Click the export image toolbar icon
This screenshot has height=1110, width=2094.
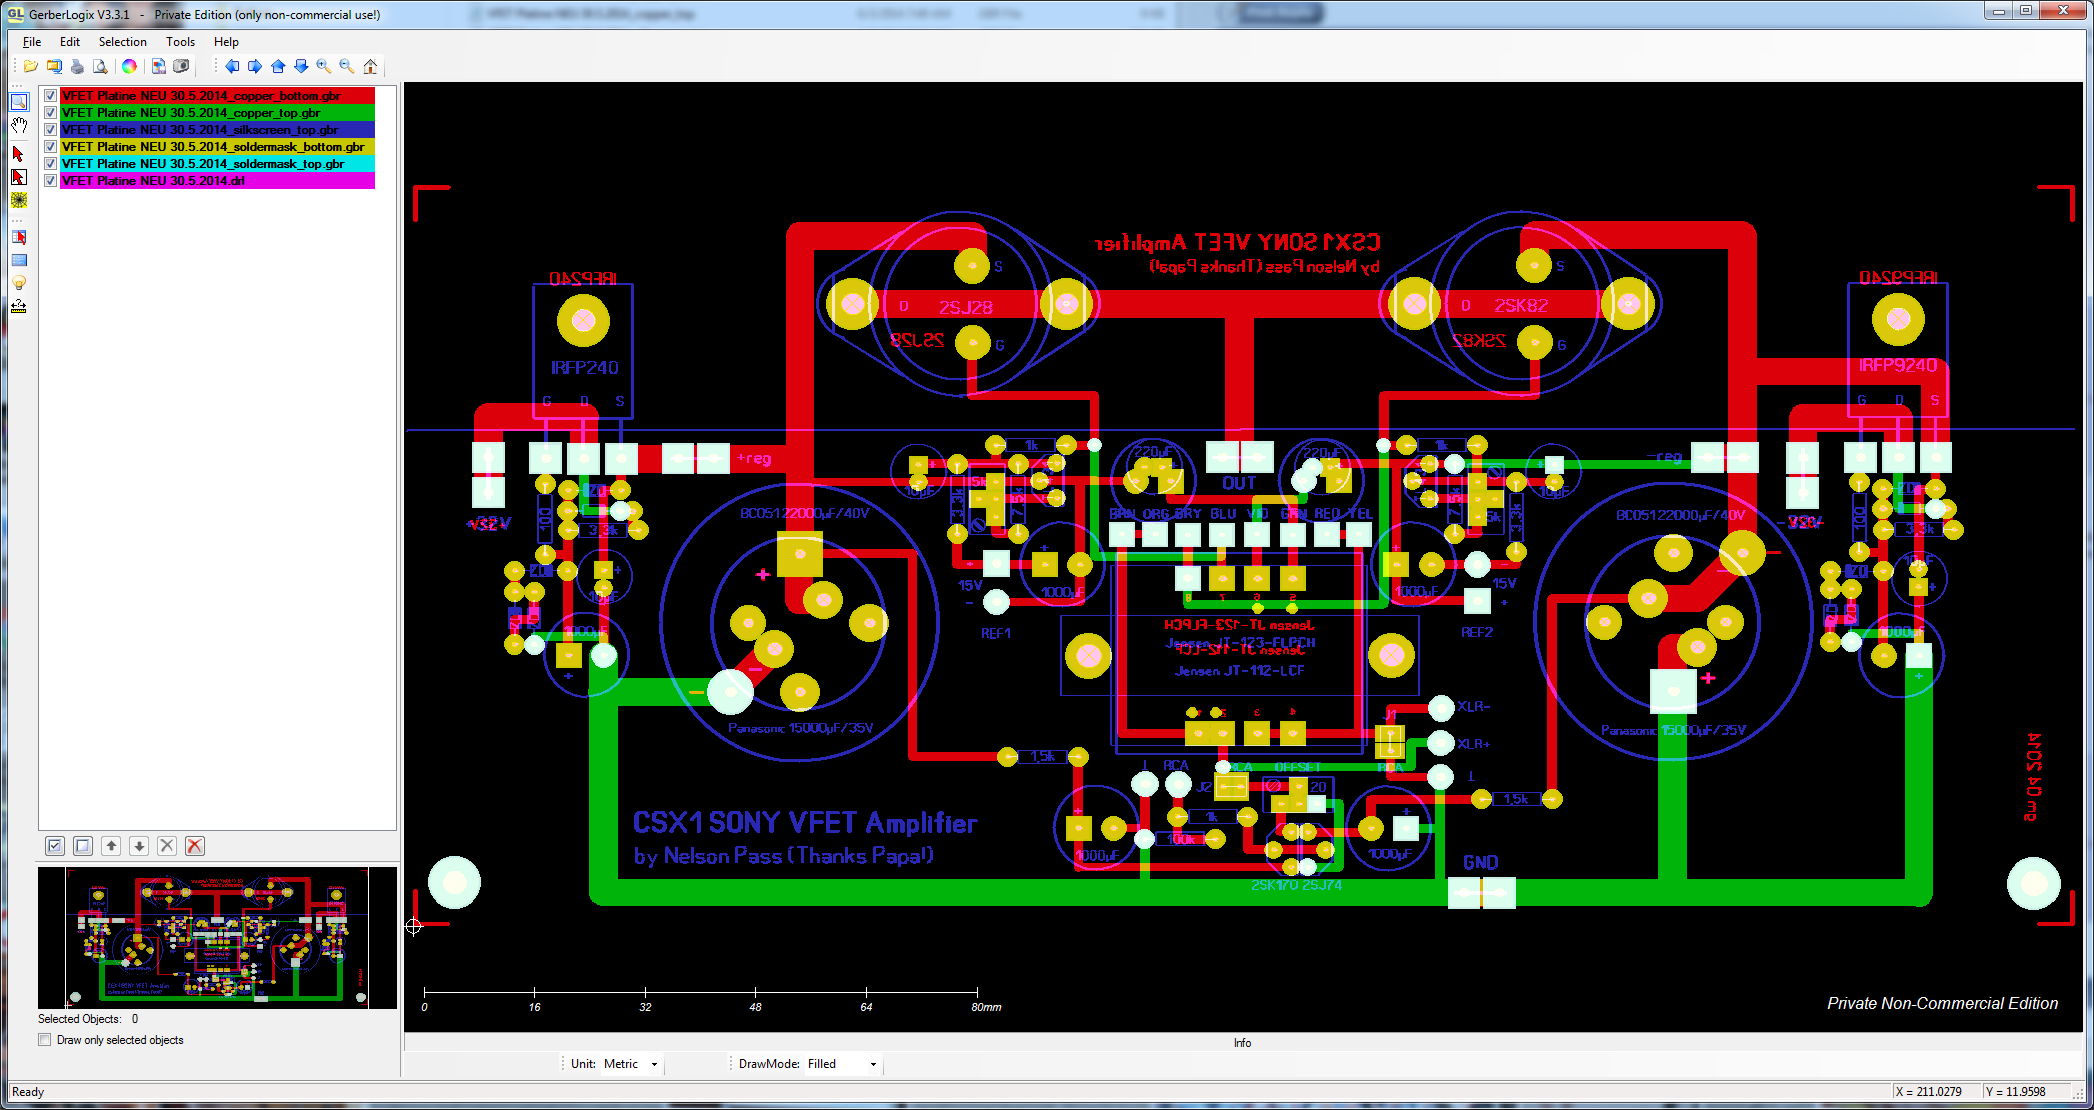click(x=158, y=66)
